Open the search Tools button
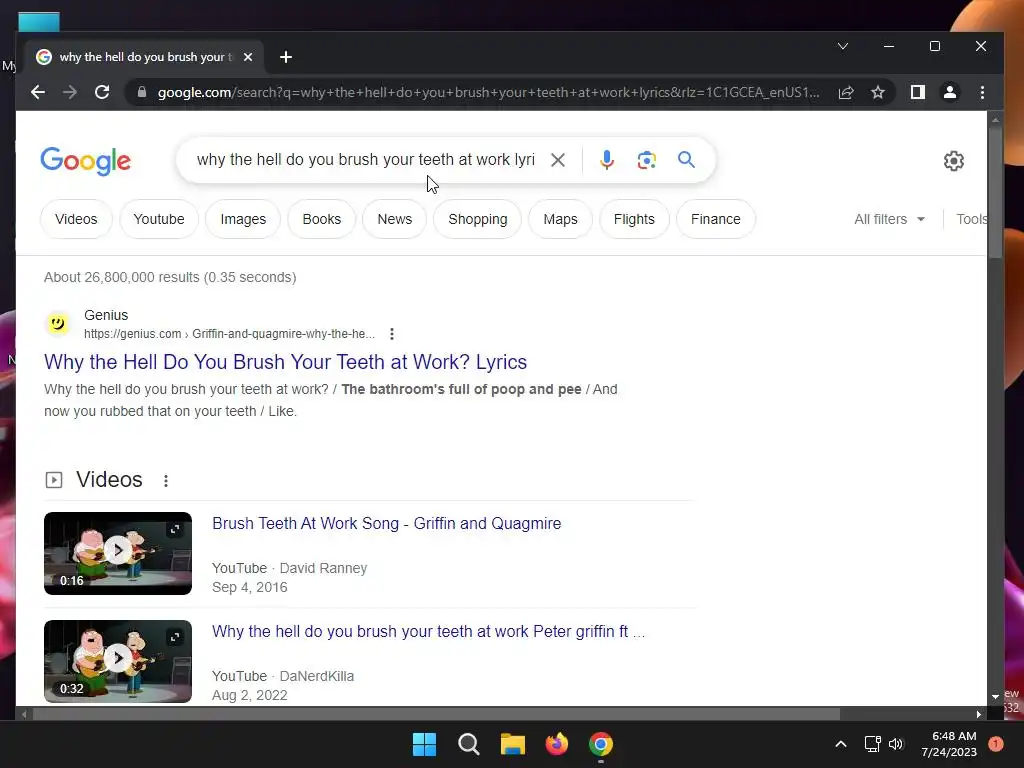 click(x=972, y=219)
